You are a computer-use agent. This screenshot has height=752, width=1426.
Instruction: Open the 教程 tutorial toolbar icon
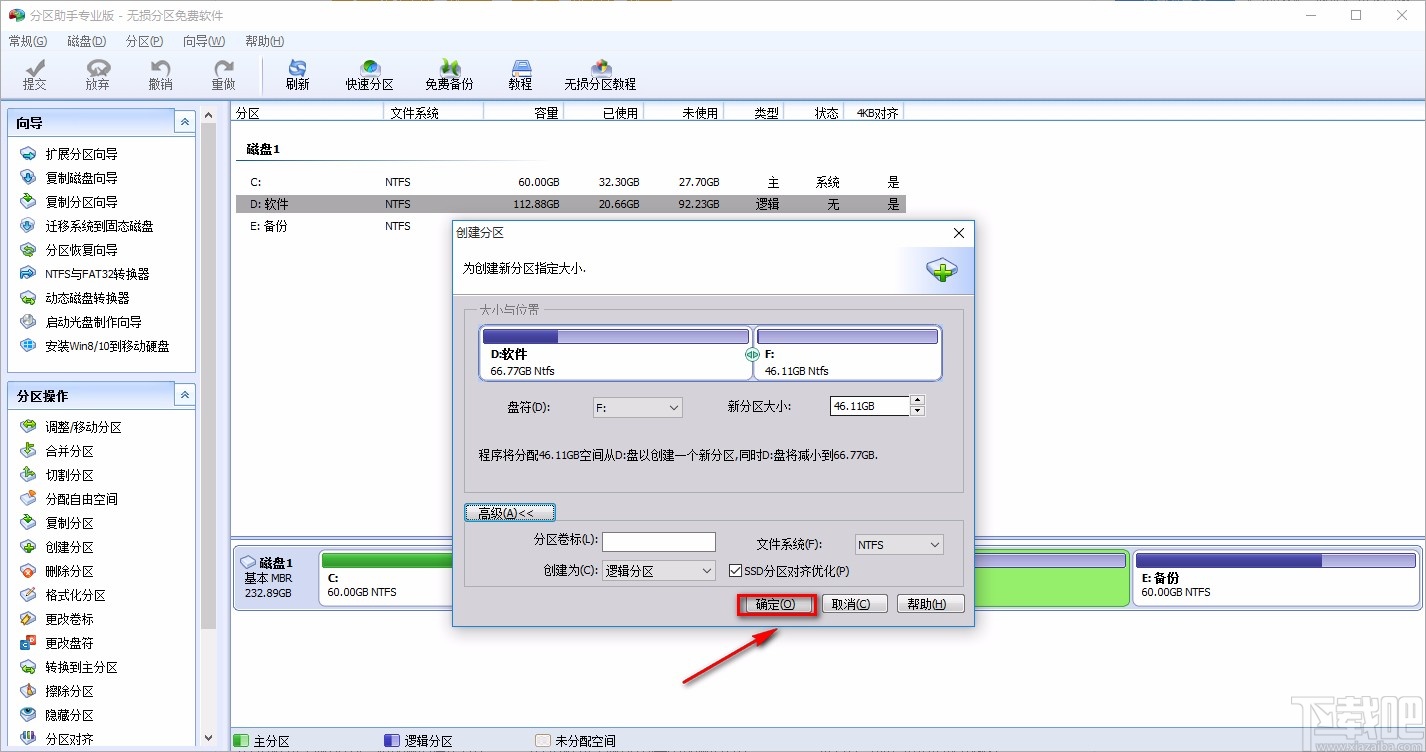(520, 74)
